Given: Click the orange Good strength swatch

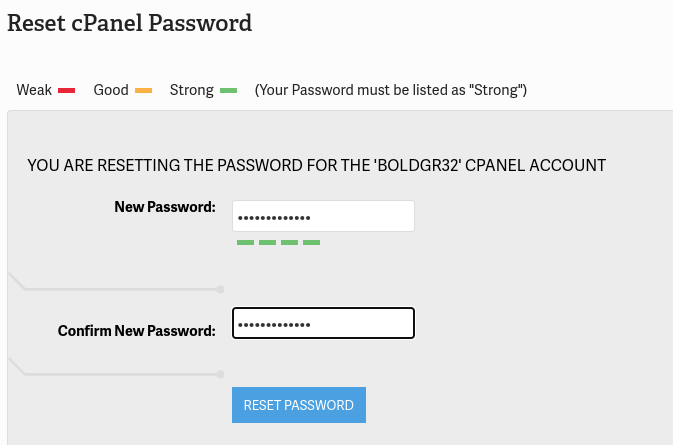Looking at the screenshot, I should click(143, 91).
